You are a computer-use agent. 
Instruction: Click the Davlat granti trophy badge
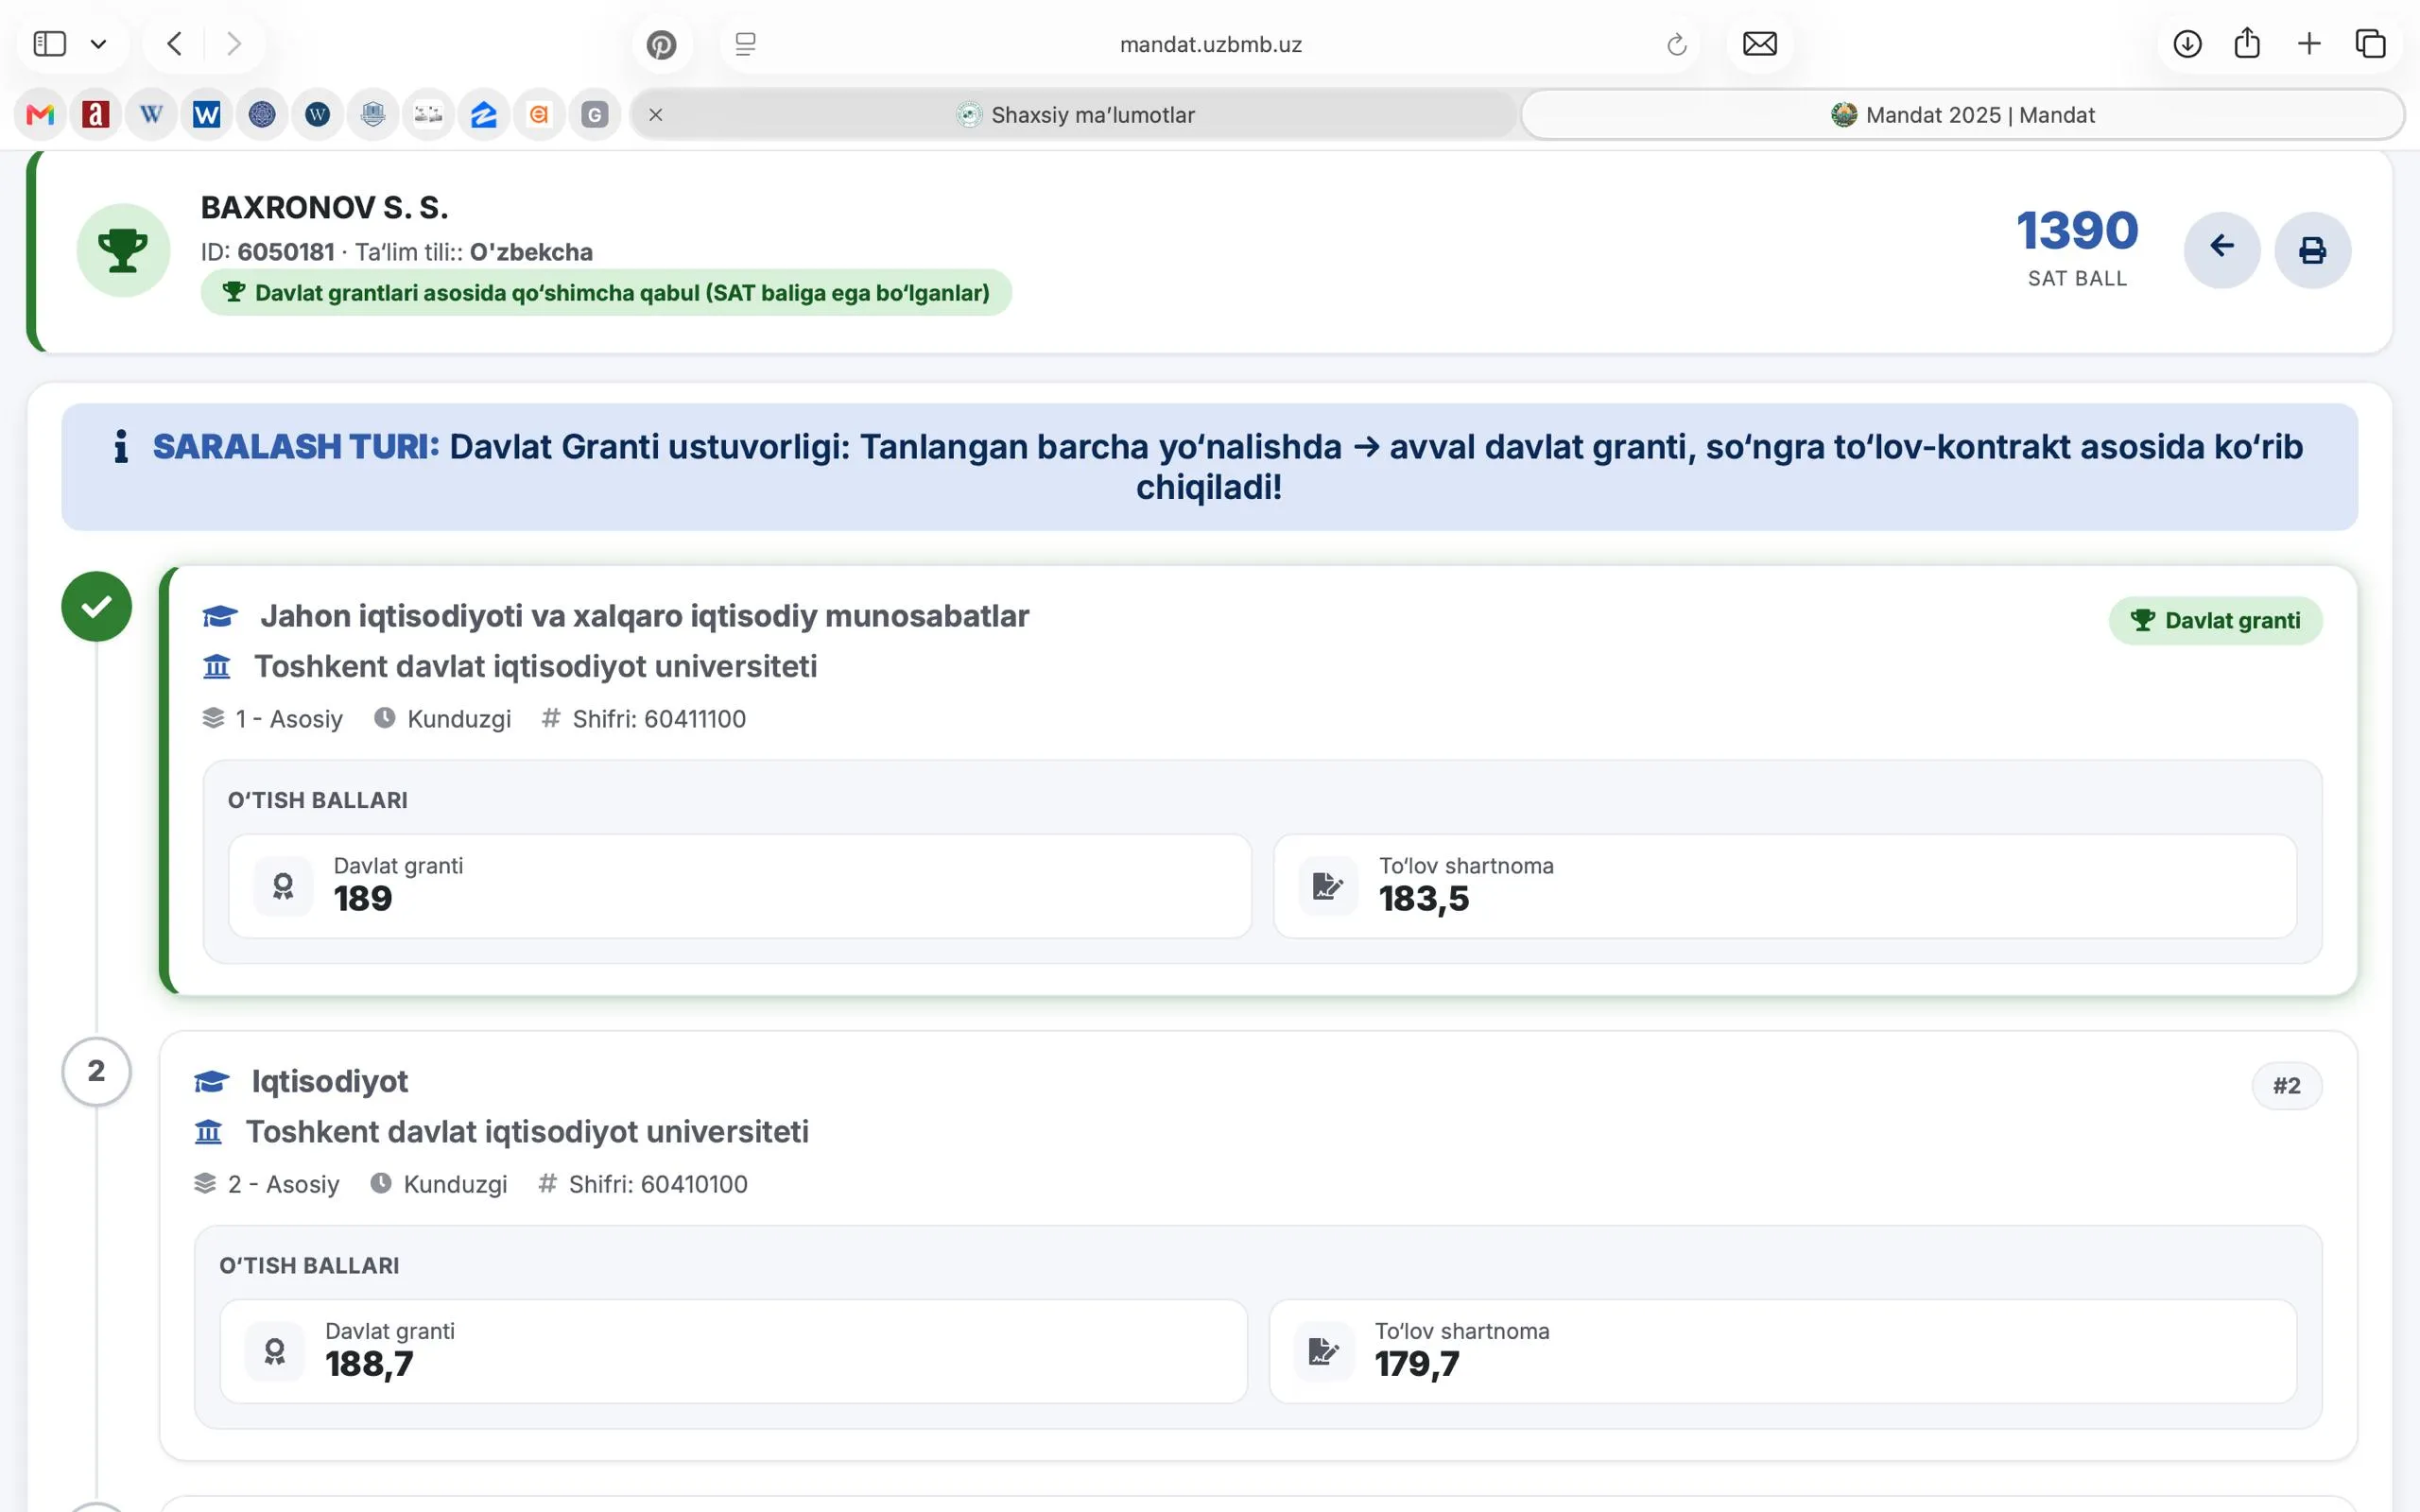(2215, 621)
